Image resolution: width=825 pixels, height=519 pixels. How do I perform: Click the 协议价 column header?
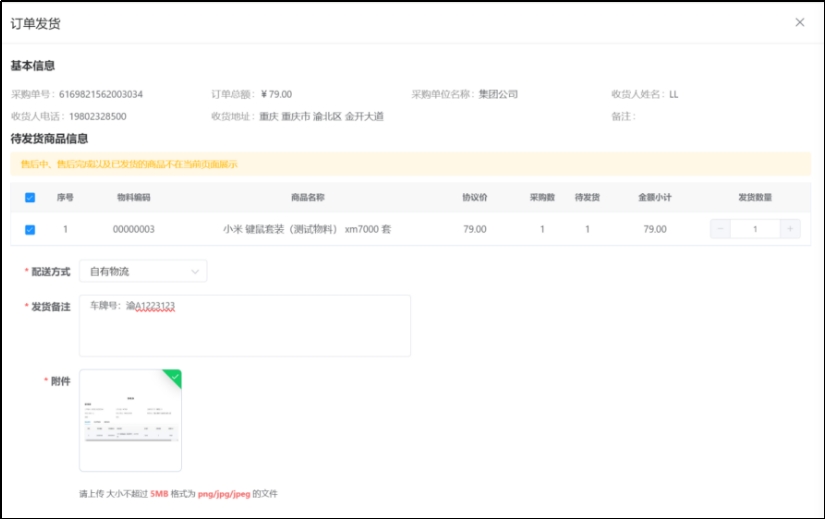tap(474, 198)
